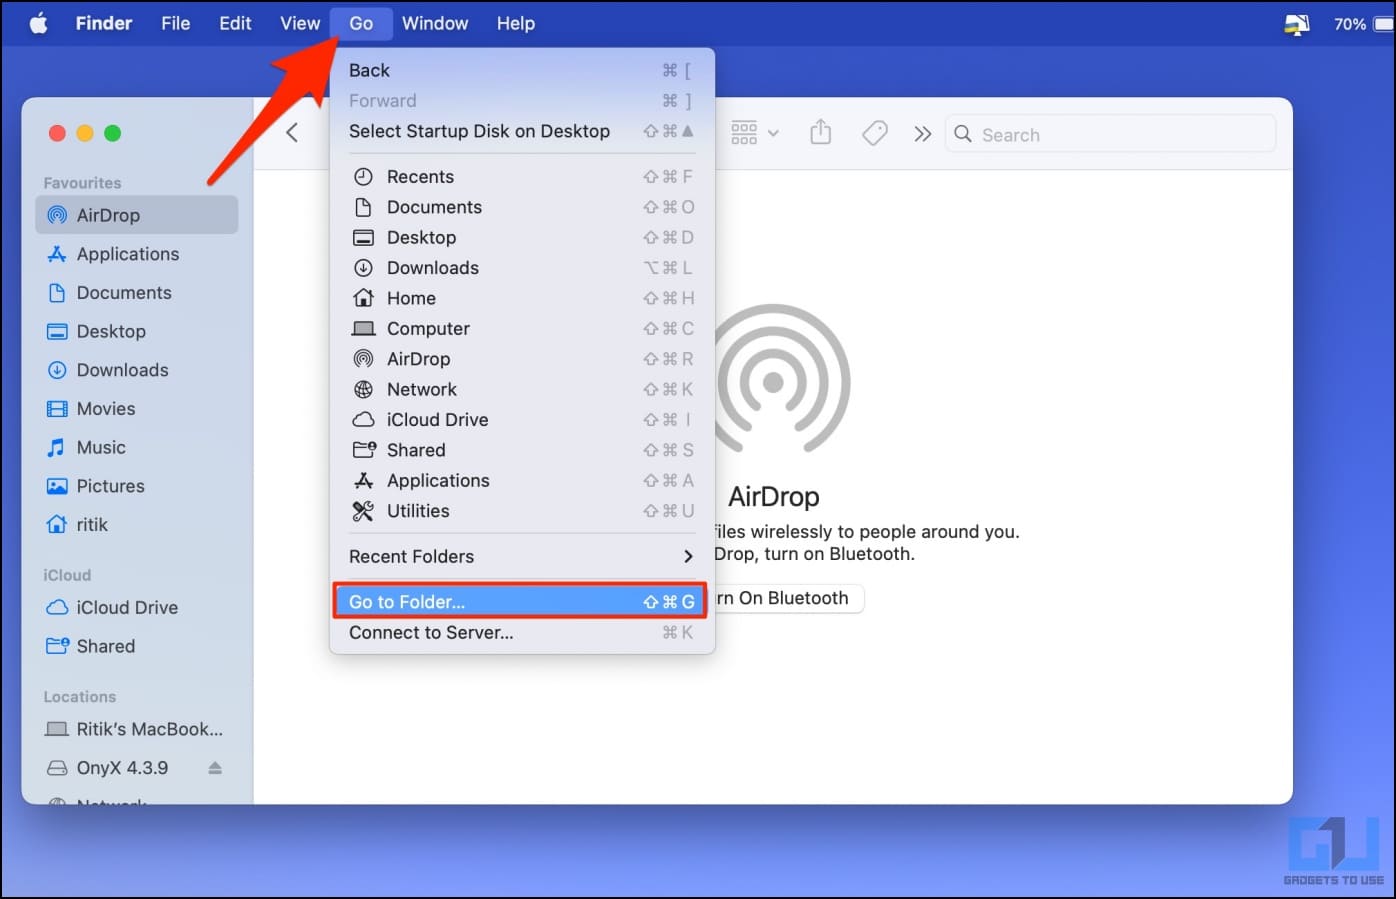Open the Edit menu
Image resolution: width=1396 pixels, height=899 pixels.
235,23
